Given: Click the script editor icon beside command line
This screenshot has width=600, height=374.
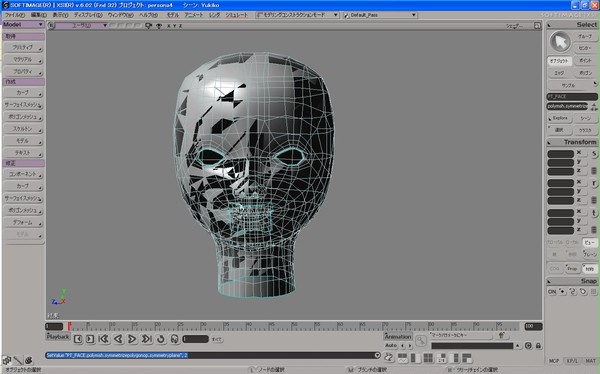Looking at the screenshot, I should 389,358.
